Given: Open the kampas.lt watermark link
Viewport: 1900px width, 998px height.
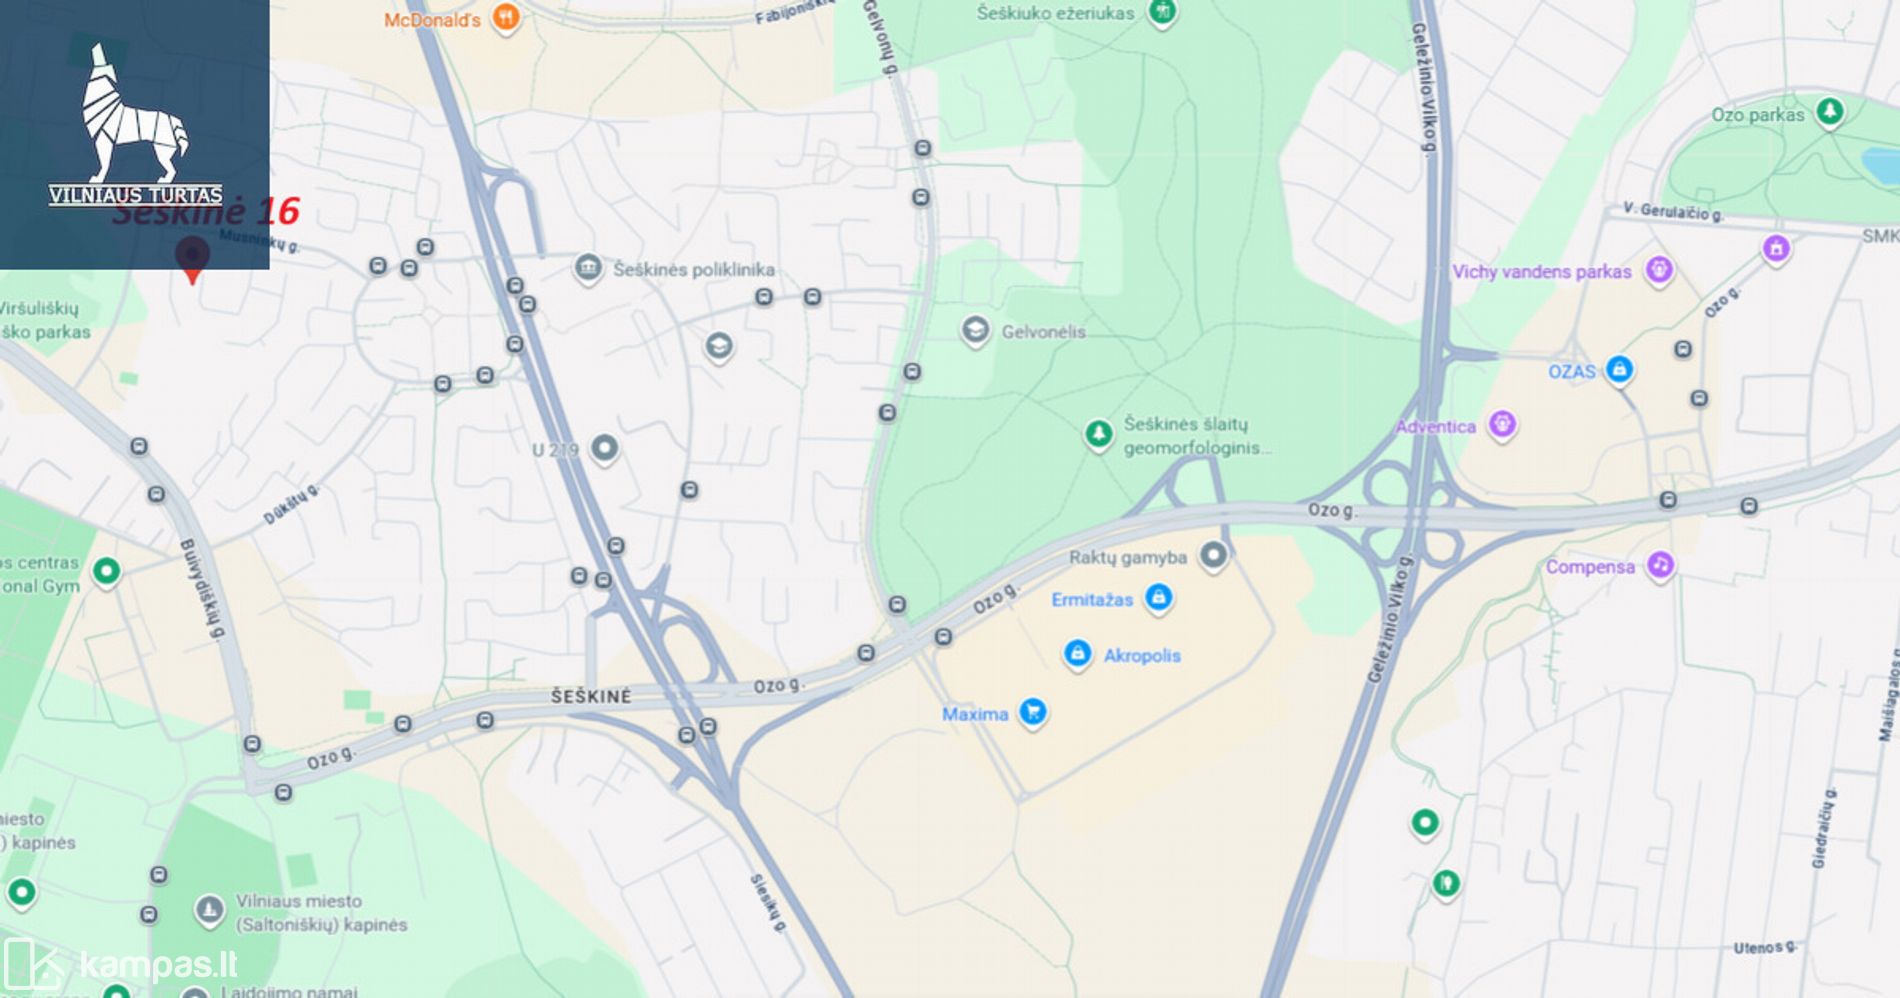Looking at the screenshot, I should (x=120, y=965).
